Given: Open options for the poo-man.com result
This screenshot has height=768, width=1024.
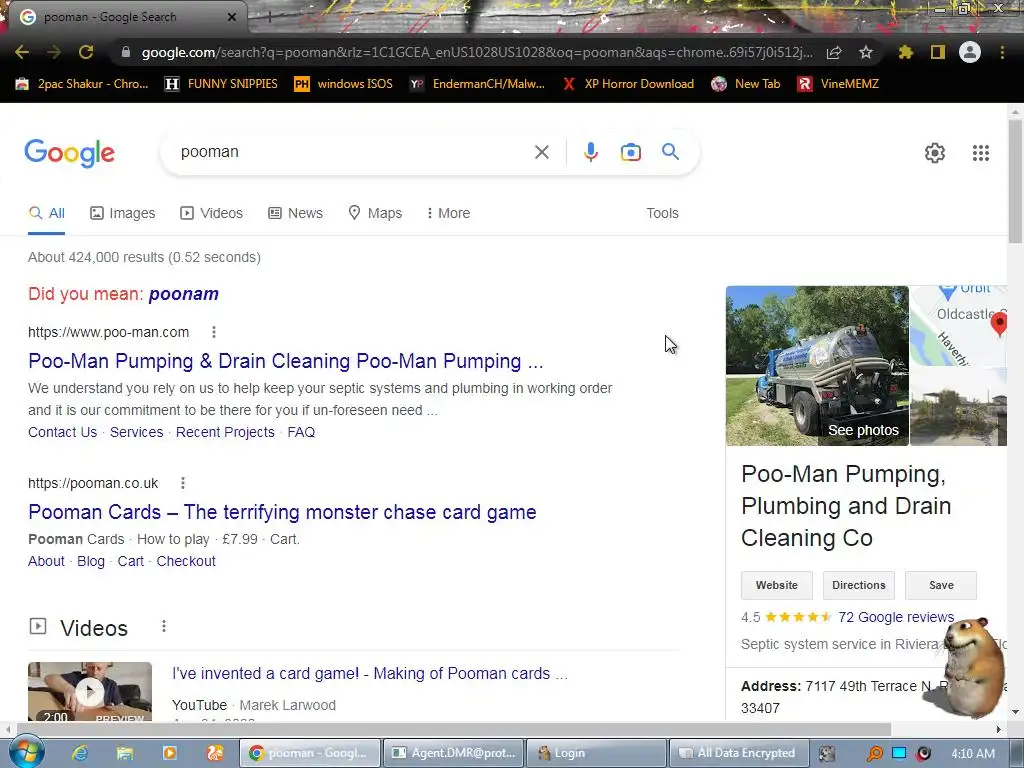Looking at the screenshot, I should tap(214, 332).
